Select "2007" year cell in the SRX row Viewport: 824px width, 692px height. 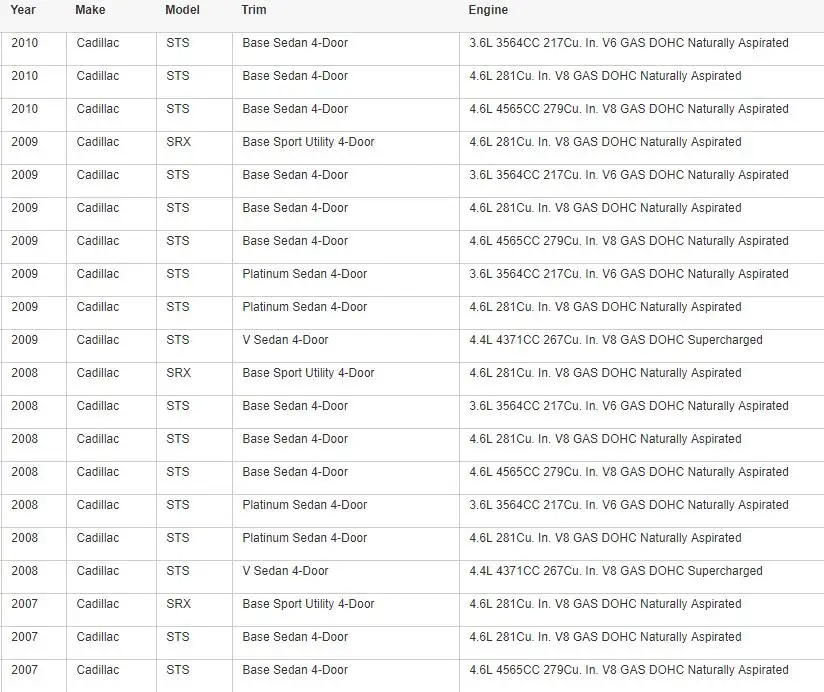click(x=25, y=604)
